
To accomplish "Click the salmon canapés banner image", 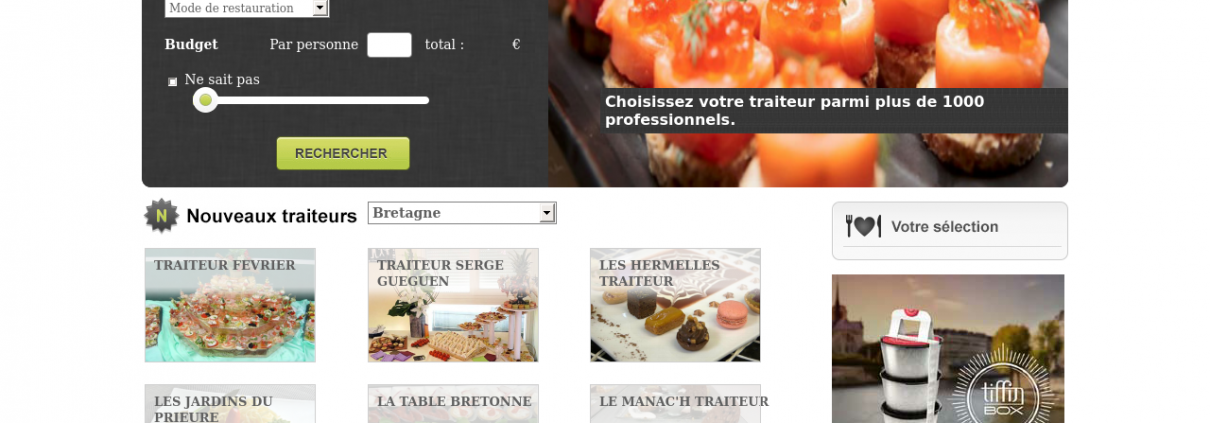I will coord(808,93).
